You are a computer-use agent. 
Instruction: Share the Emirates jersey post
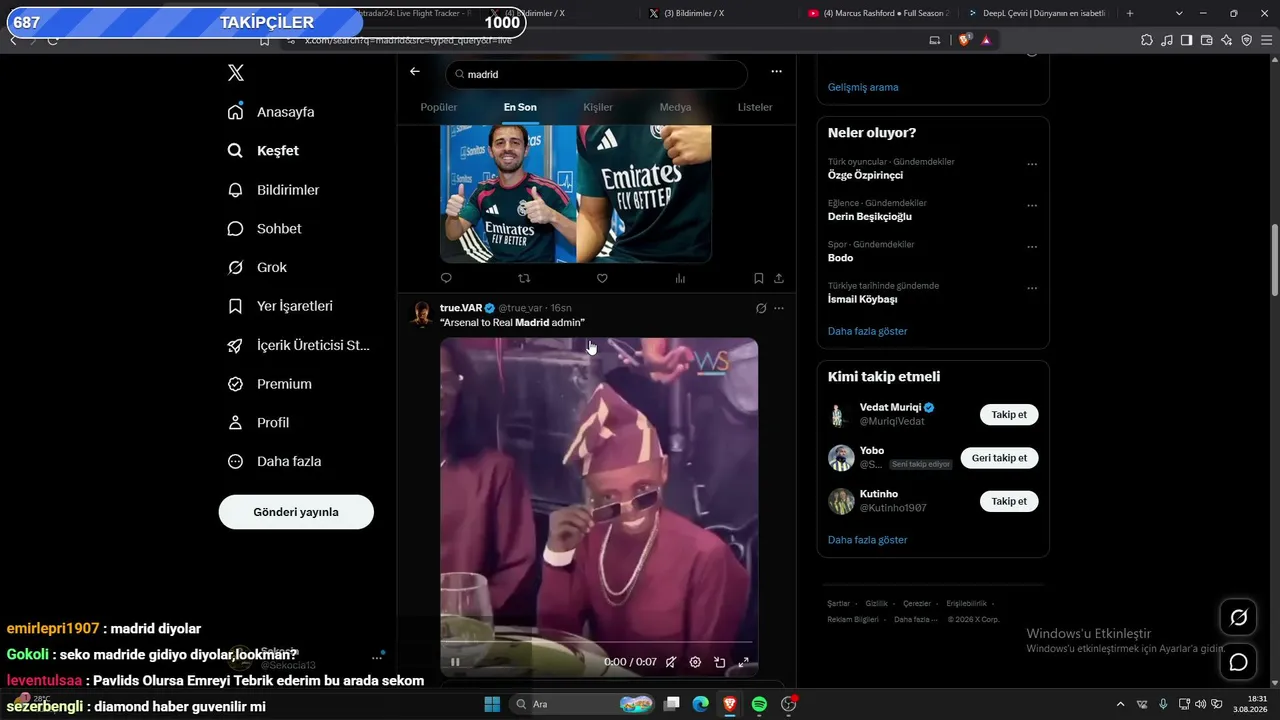click(779, 278)
